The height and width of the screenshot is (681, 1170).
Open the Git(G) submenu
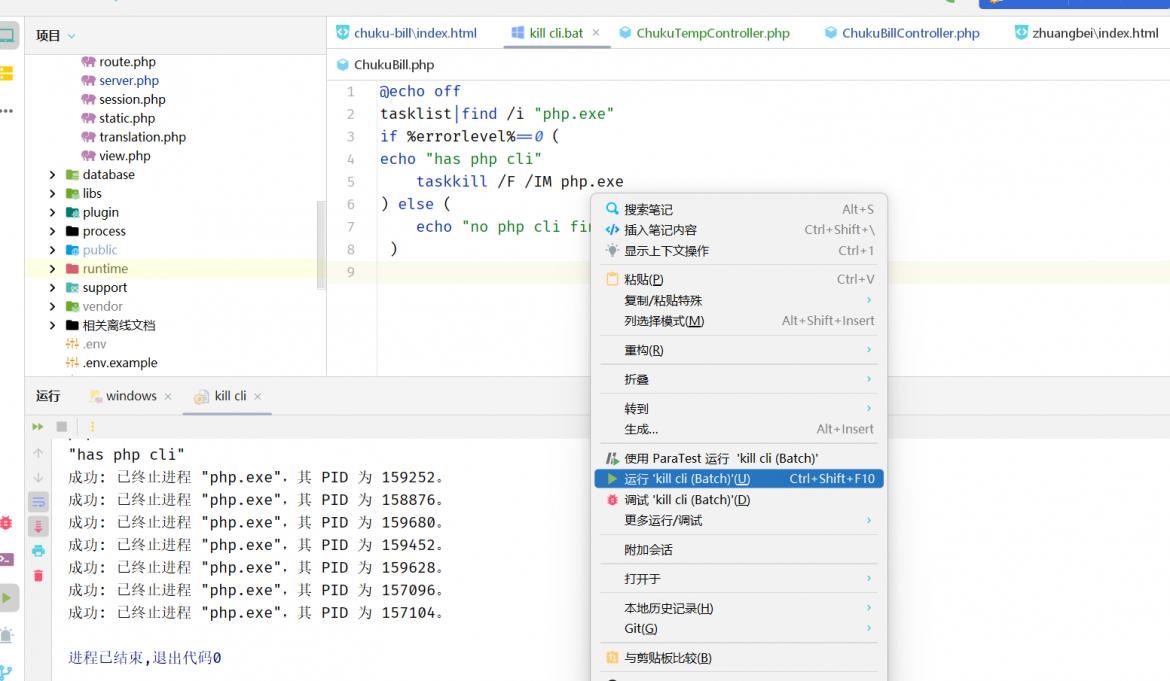point(739,629)
